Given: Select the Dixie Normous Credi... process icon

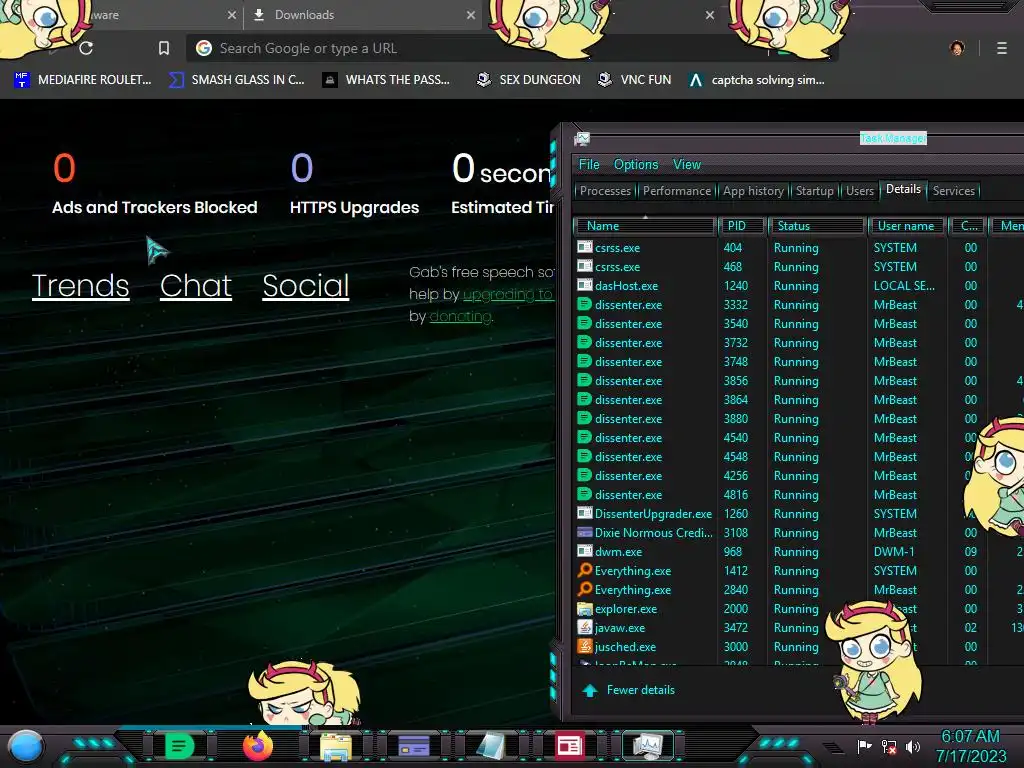Looking at the screenshot, I should (x=584, y=532).
